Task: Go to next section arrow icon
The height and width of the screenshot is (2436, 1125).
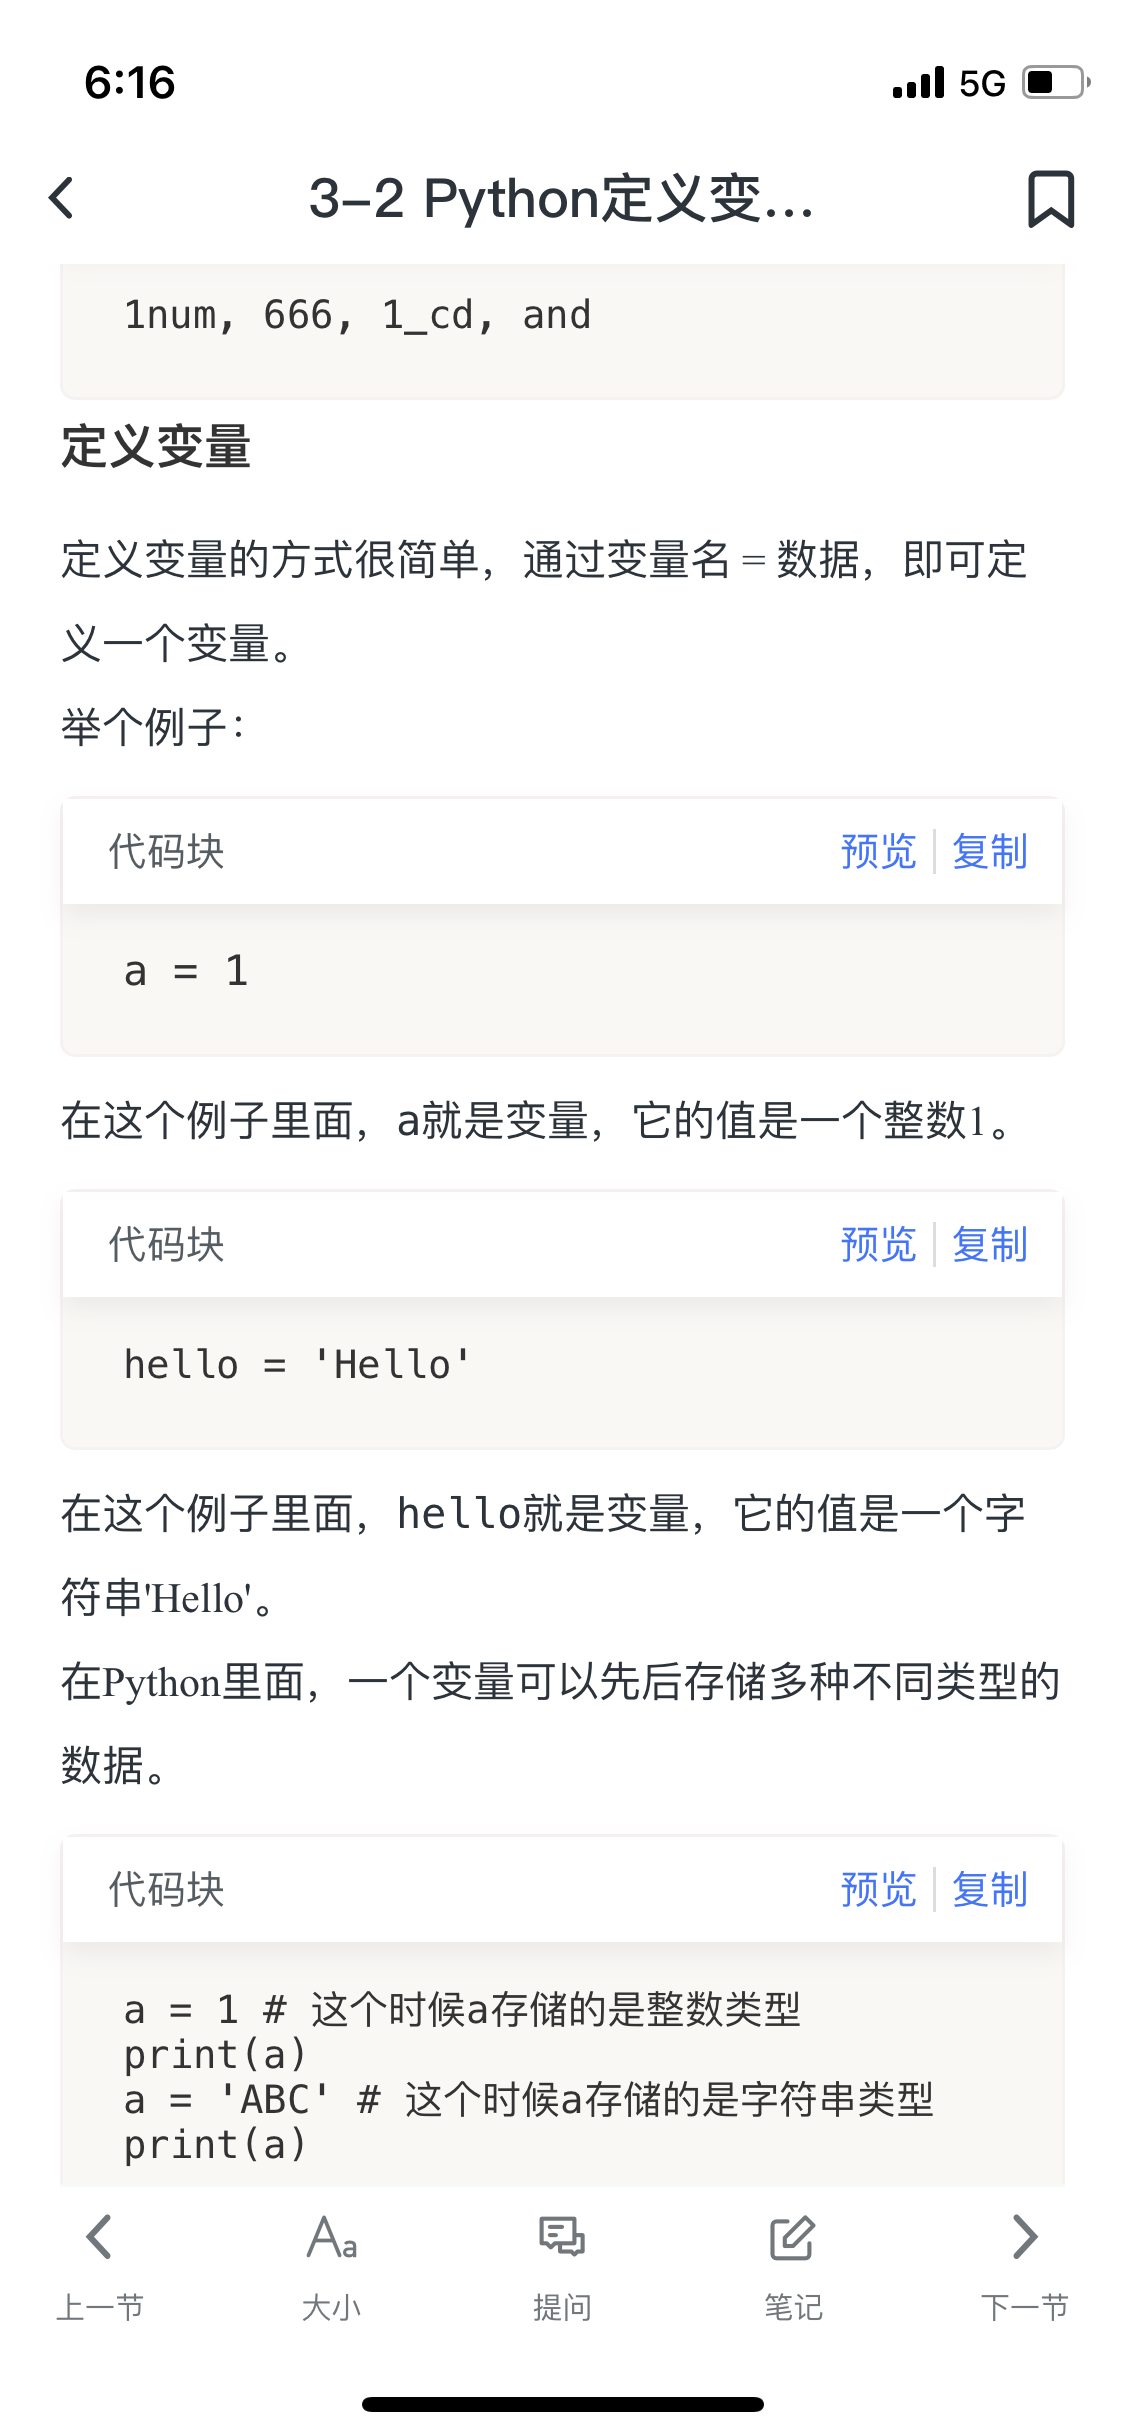Action: point(1025,2237)
